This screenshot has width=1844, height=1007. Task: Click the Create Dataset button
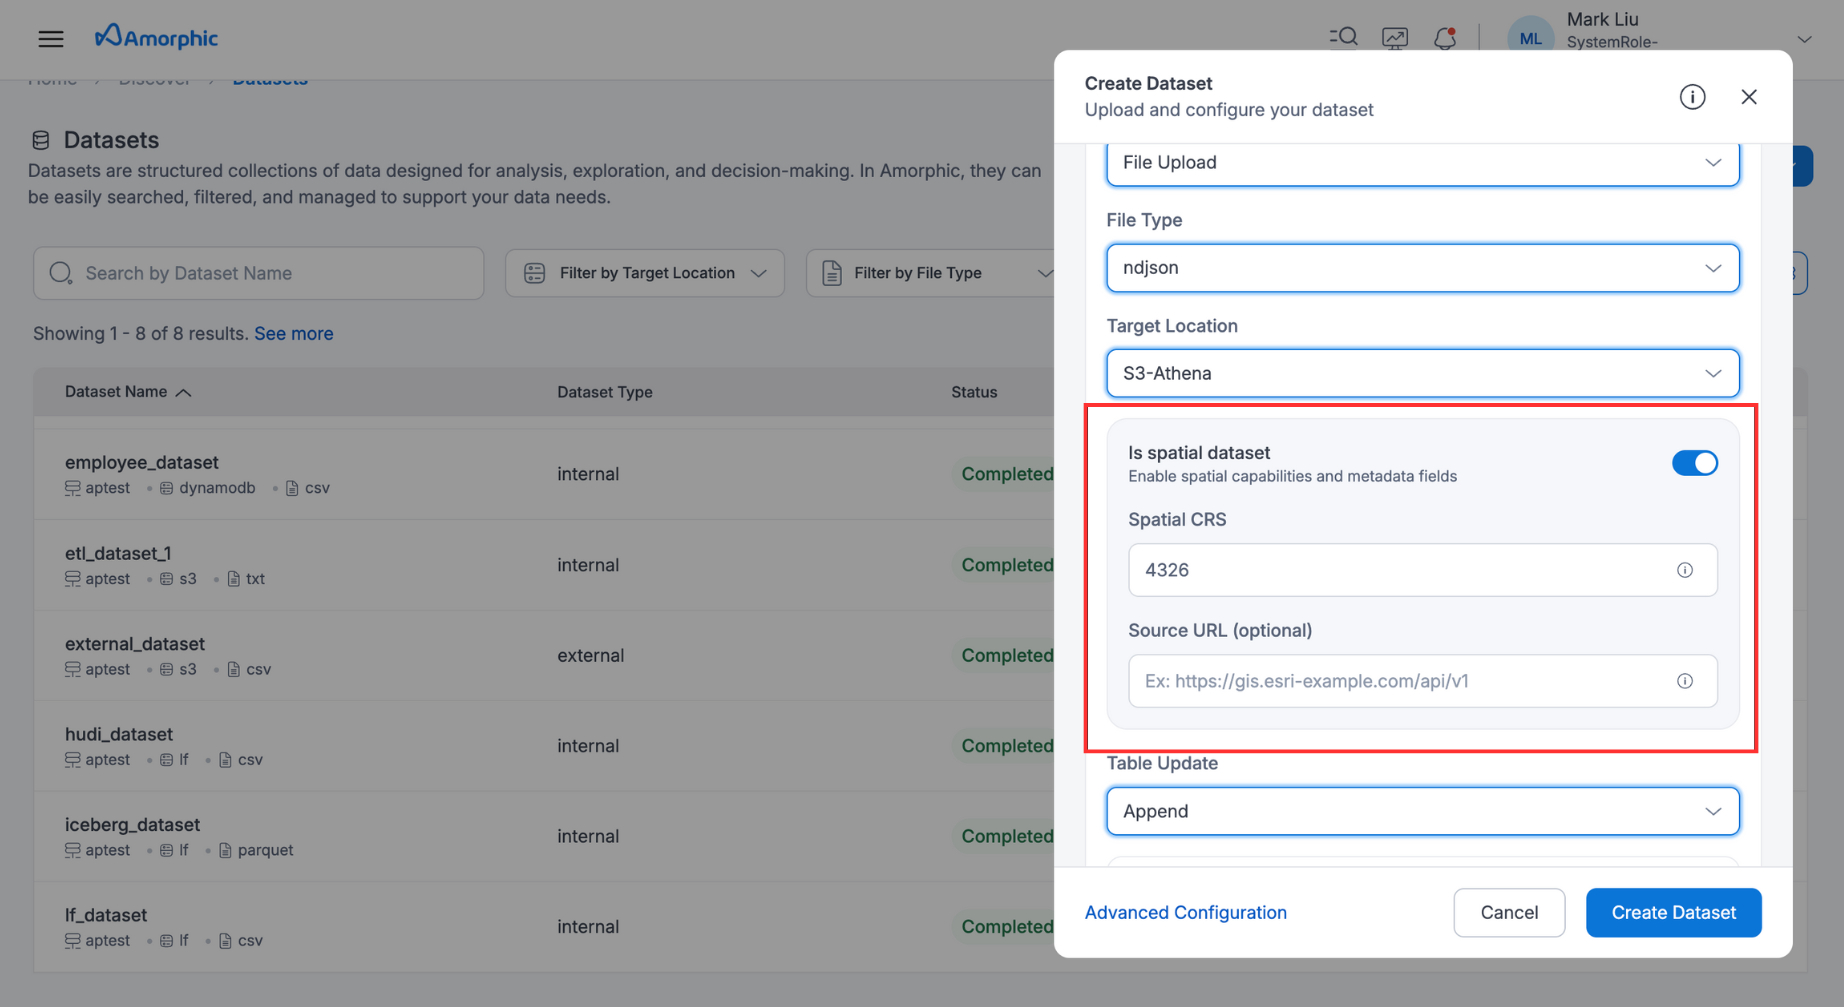1673,912
